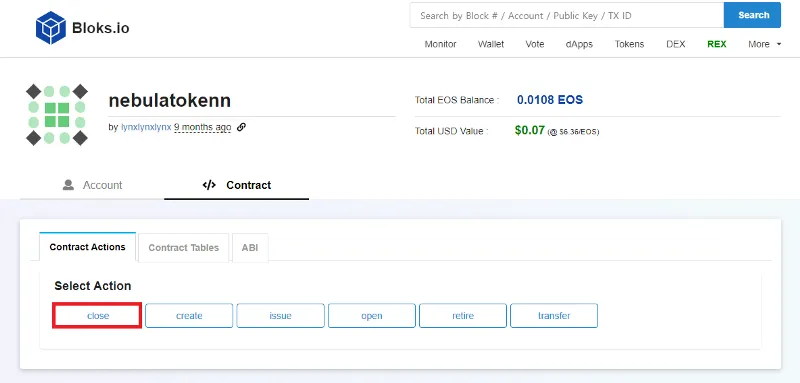
Task: Open the Tokens menu item
Action: 629,44
